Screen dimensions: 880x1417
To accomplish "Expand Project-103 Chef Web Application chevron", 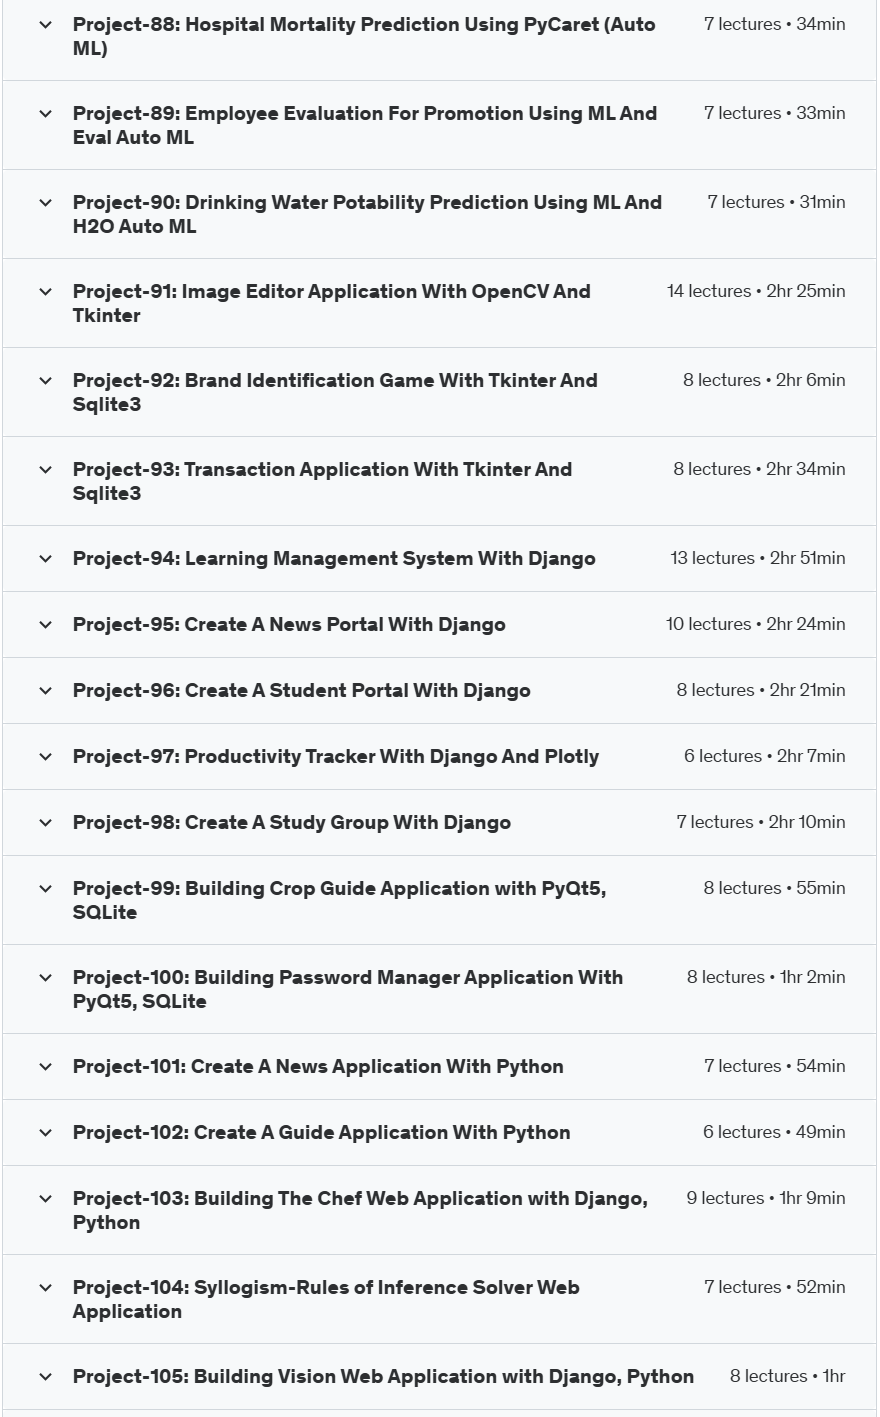I will tap(45, 1199).
